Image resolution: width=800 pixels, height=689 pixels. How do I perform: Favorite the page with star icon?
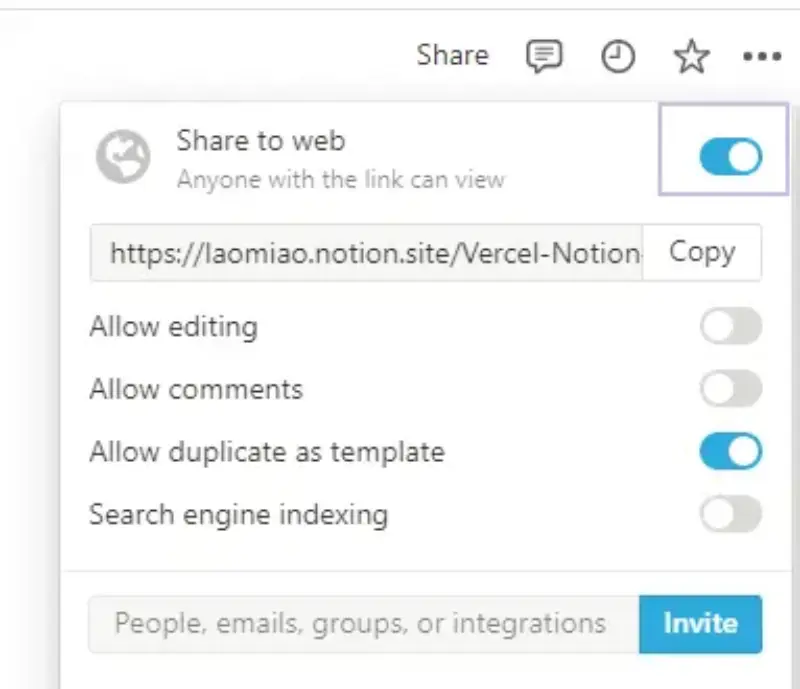coord(691,57)
